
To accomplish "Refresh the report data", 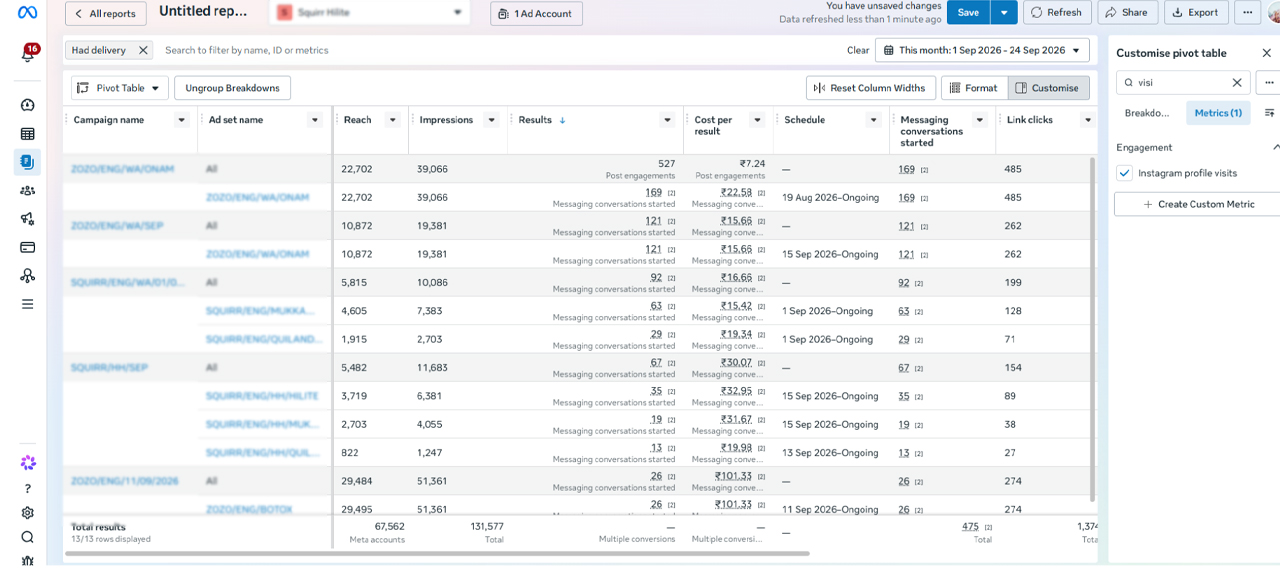I will point(1057,13).
